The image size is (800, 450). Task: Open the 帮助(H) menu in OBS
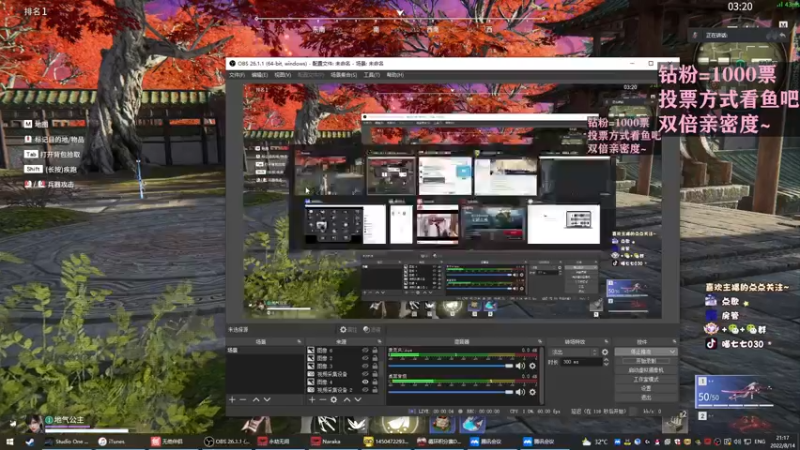tap(395, 75)
